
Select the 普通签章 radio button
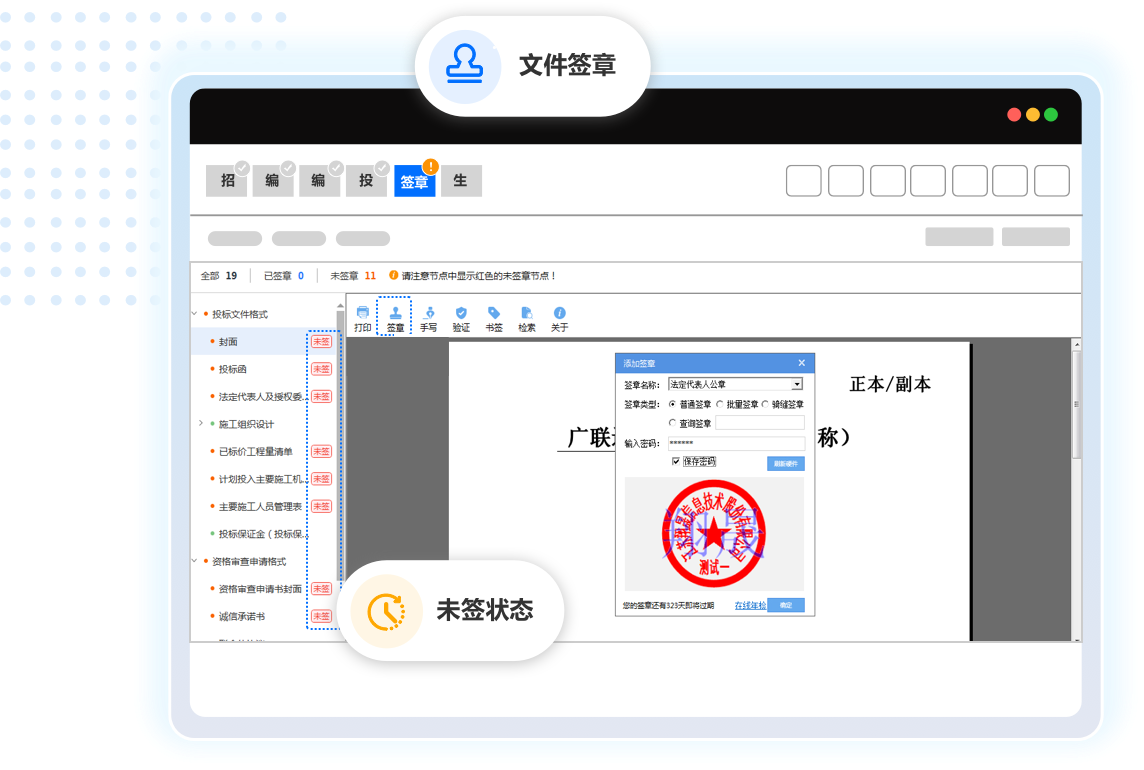pyautogui.click(x=672, y=404)
